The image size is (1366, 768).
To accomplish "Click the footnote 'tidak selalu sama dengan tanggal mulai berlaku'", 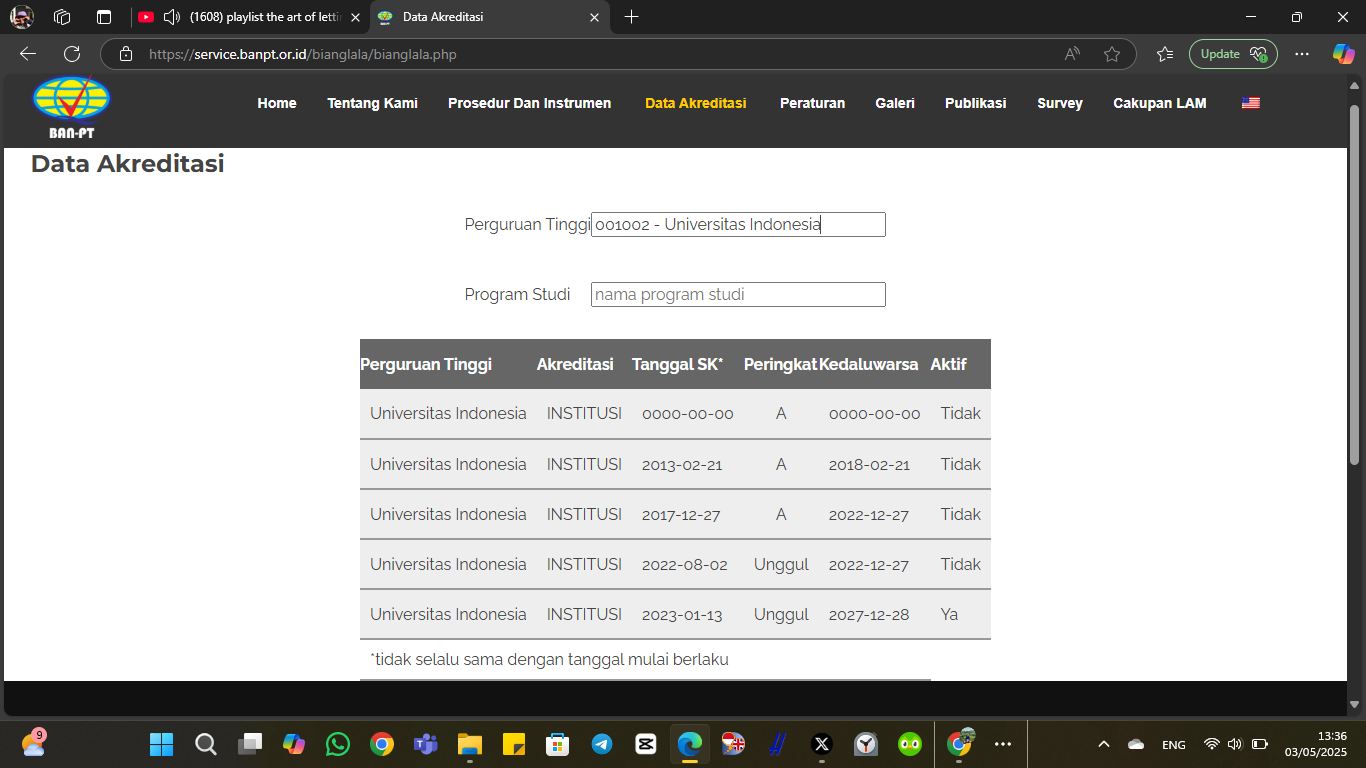I will click(x=549, y=659).
